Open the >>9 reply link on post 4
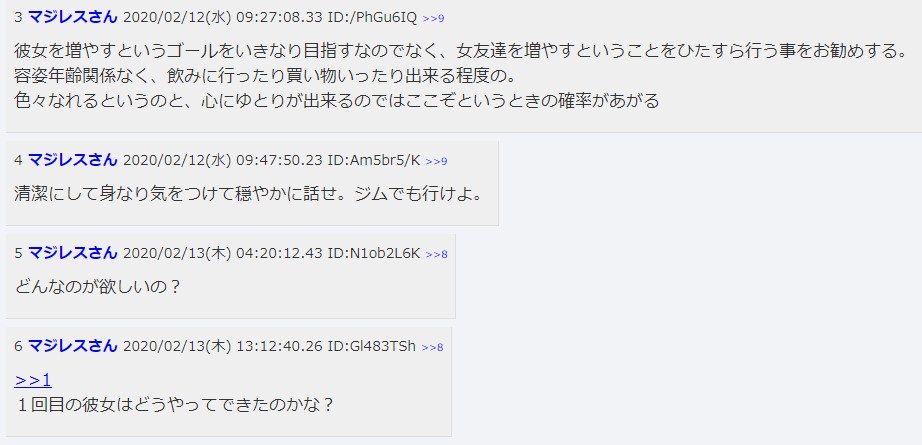The image size is (922, 445). [436, 160]
